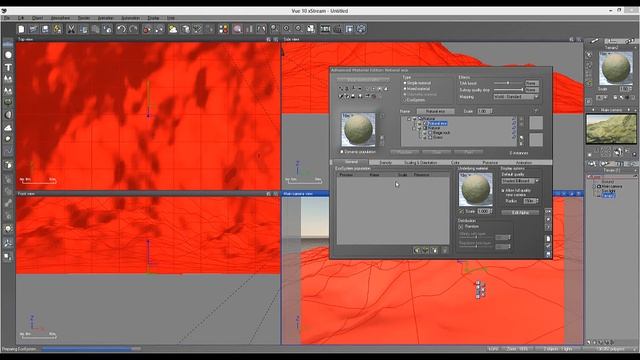The image size is (640, 360).
Task: Select Sun light in layers list
Action: [609, 191]
